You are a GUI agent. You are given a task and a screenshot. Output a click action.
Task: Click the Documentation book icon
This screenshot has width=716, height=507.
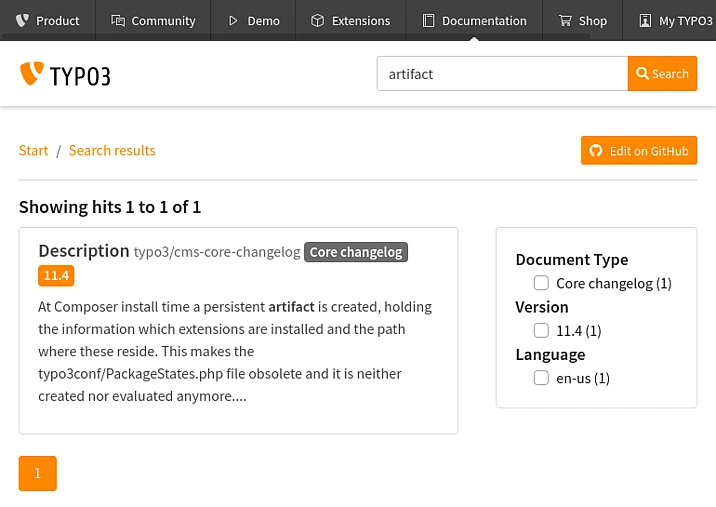(428, 20)
